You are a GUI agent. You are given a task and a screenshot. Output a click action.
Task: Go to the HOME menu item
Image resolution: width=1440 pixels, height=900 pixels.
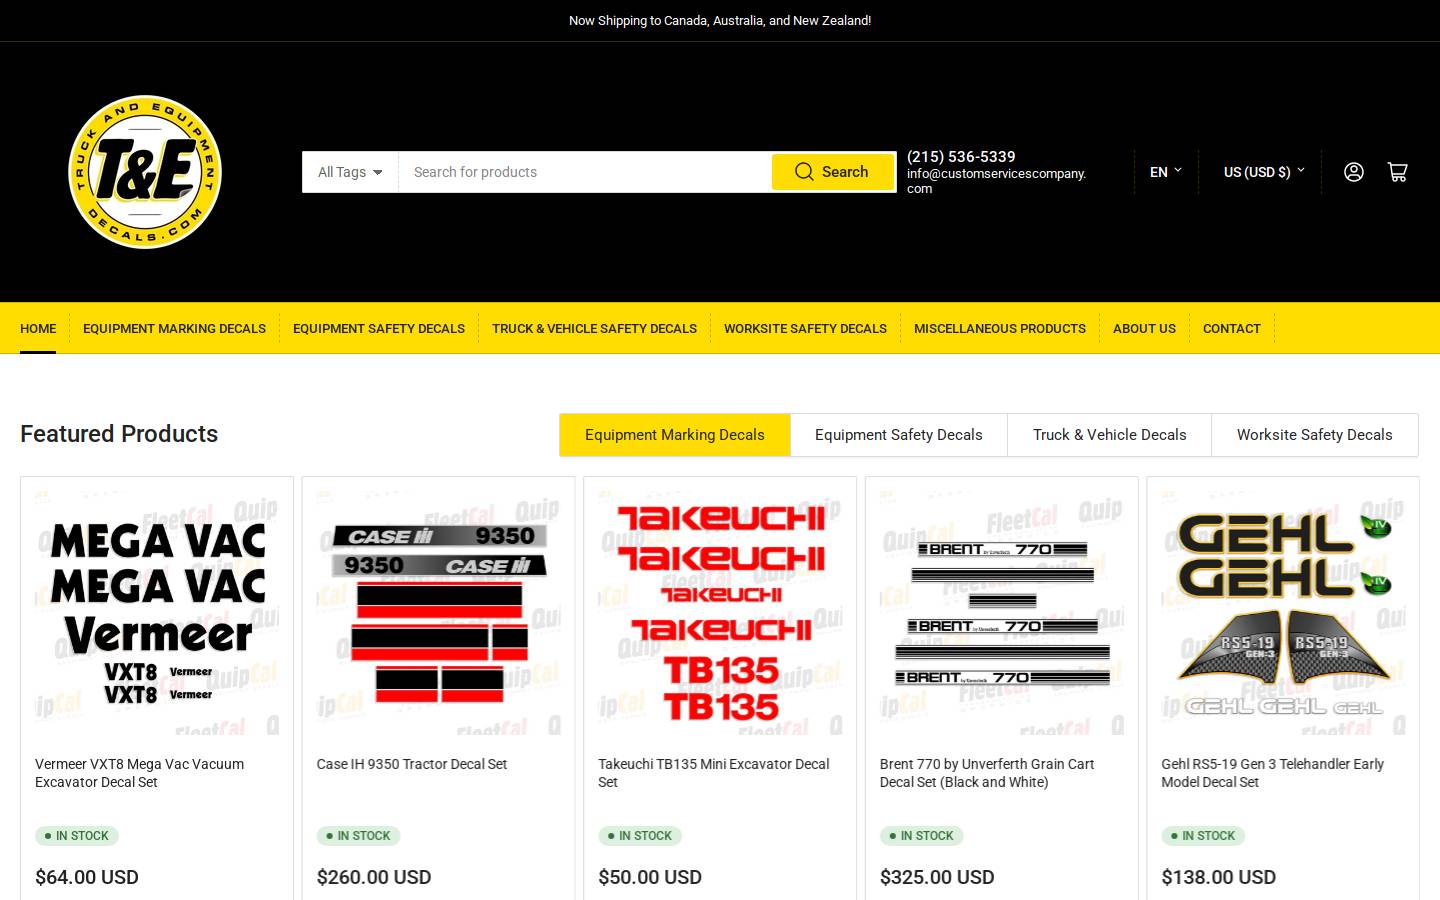pos(38,328)
